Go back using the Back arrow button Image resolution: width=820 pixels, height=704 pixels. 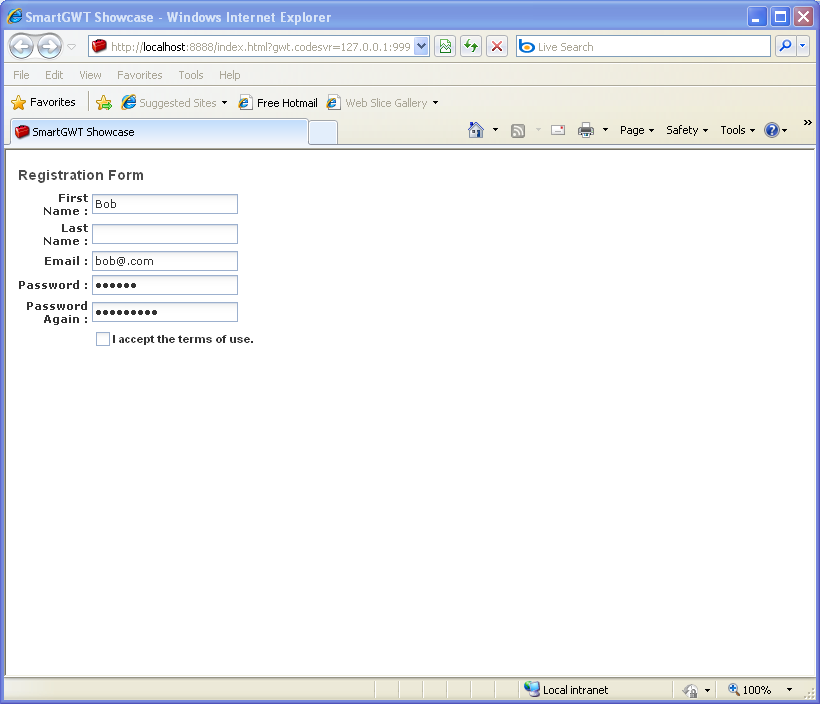pos(21,47)
